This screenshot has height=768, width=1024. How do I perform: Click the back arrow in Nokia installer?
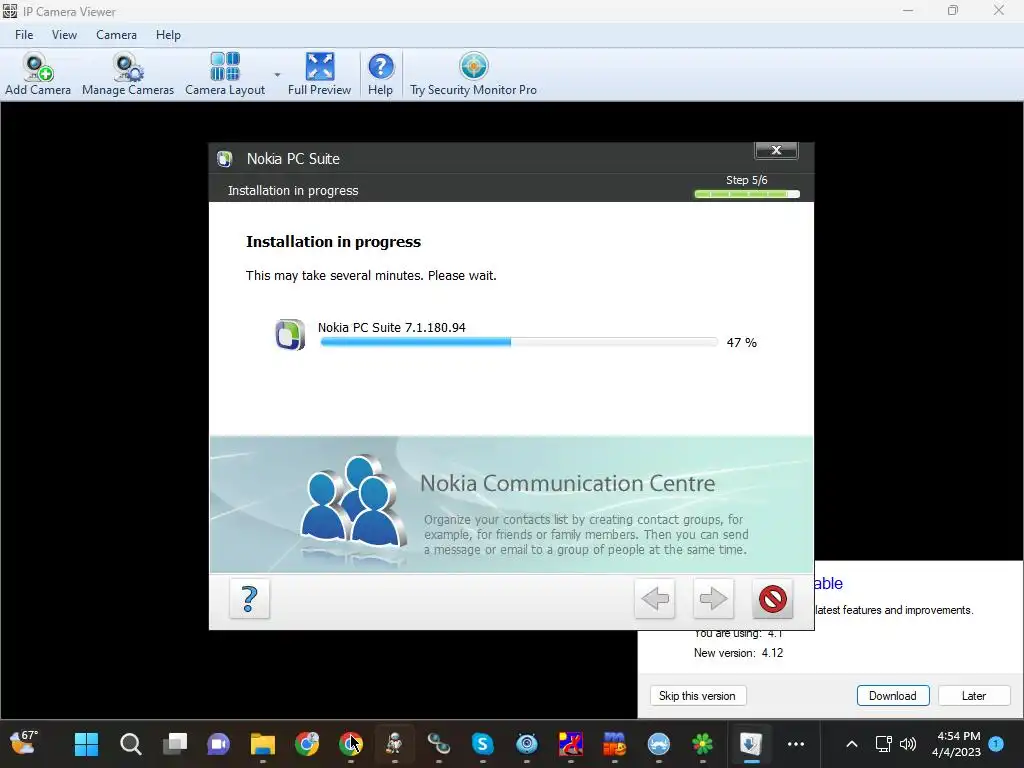654,599
